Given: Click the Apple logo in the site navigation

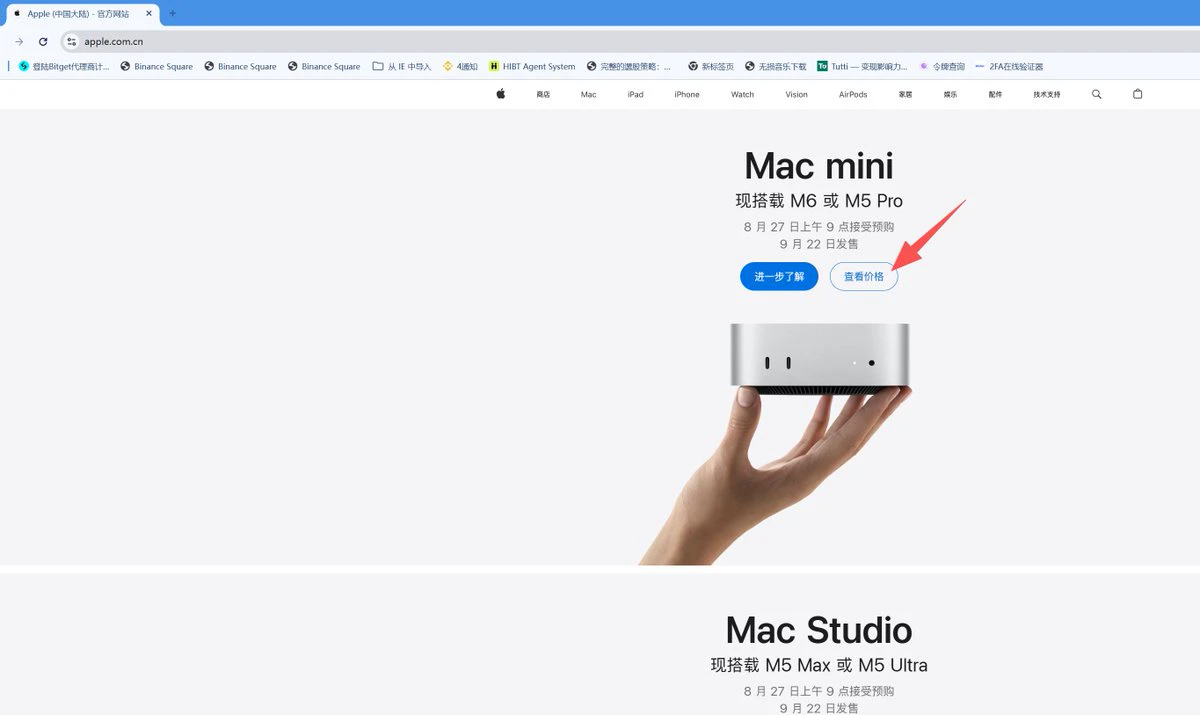Looking at the screenshot, I should tap(501, 94).
